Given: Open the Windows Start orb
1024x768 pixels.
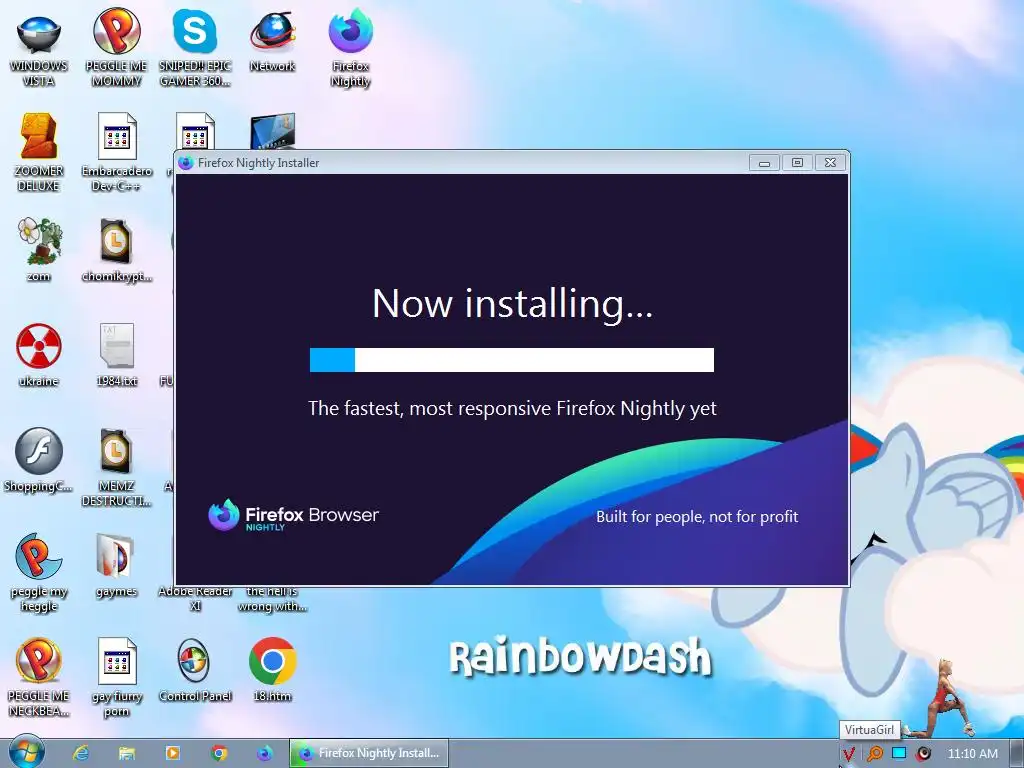Looking at the screenshot, I should pos(26,752).
